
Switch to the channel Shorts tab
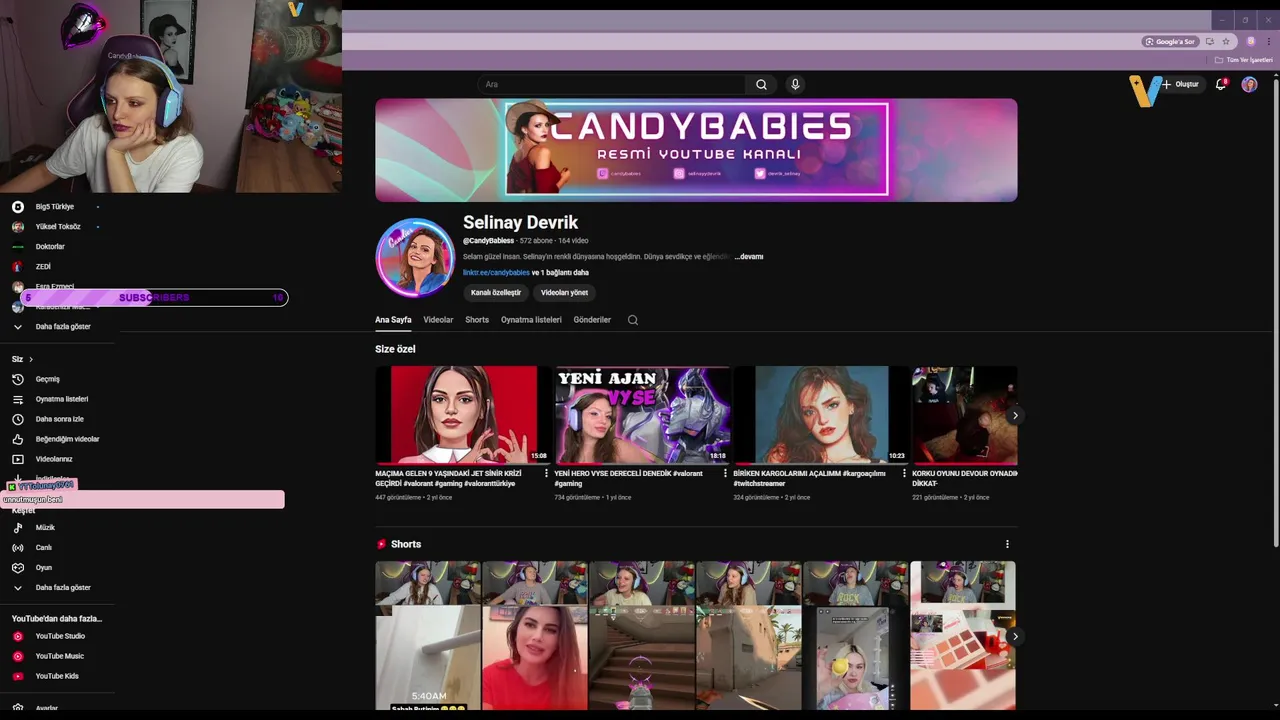click(477, 320)
